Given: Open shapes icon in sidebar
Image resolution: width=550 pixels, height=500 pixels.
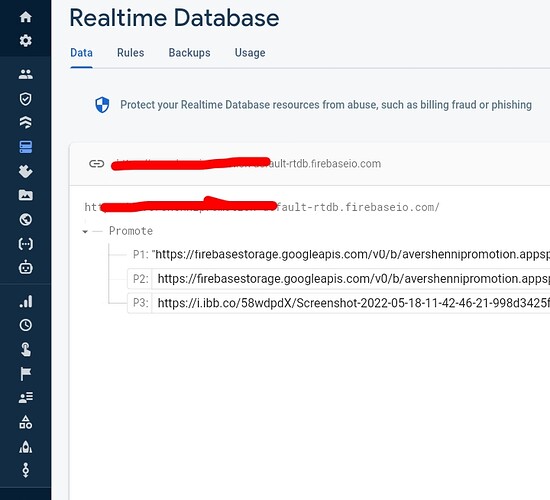Looking at the screenshot, I should coord(26,422).
